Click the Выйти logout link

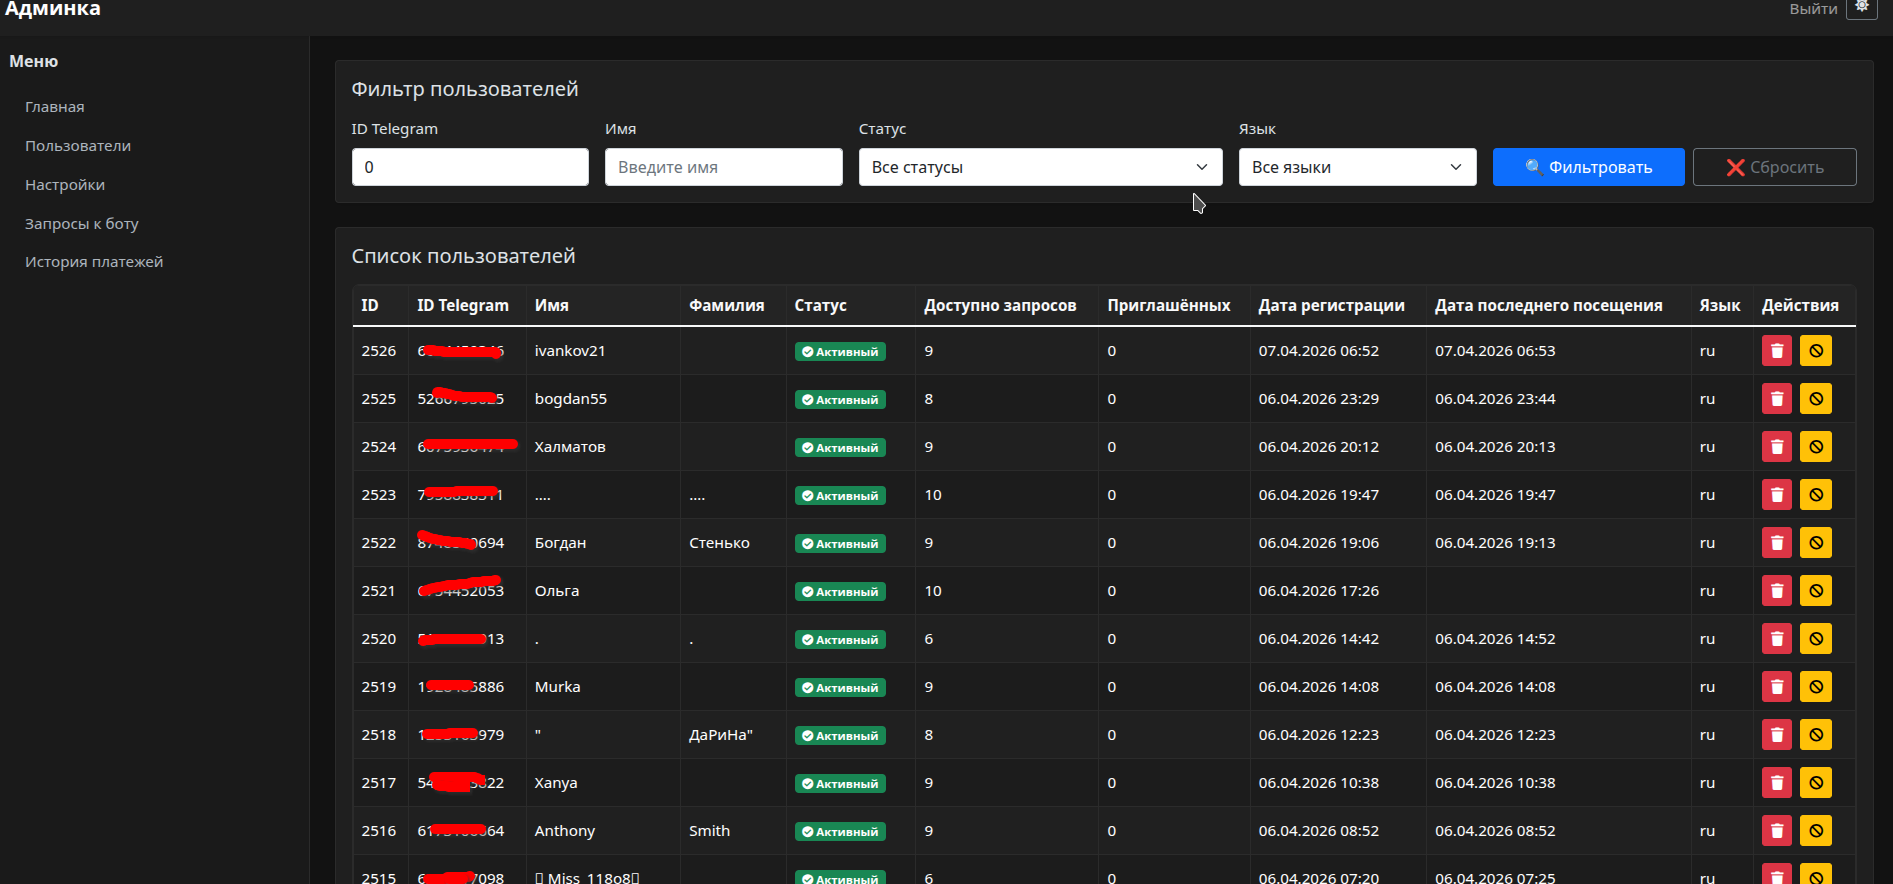1812,9
